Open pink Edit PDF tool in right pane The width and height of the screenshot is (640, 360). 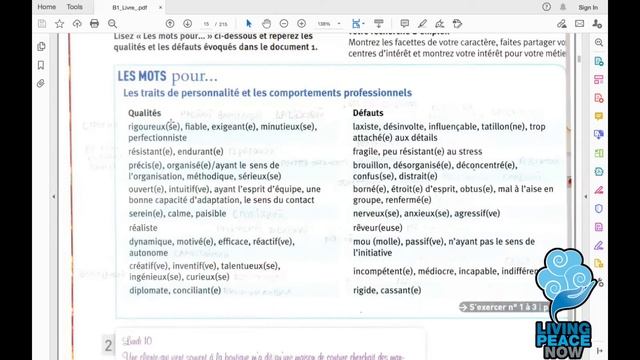[x=599, y=80]
